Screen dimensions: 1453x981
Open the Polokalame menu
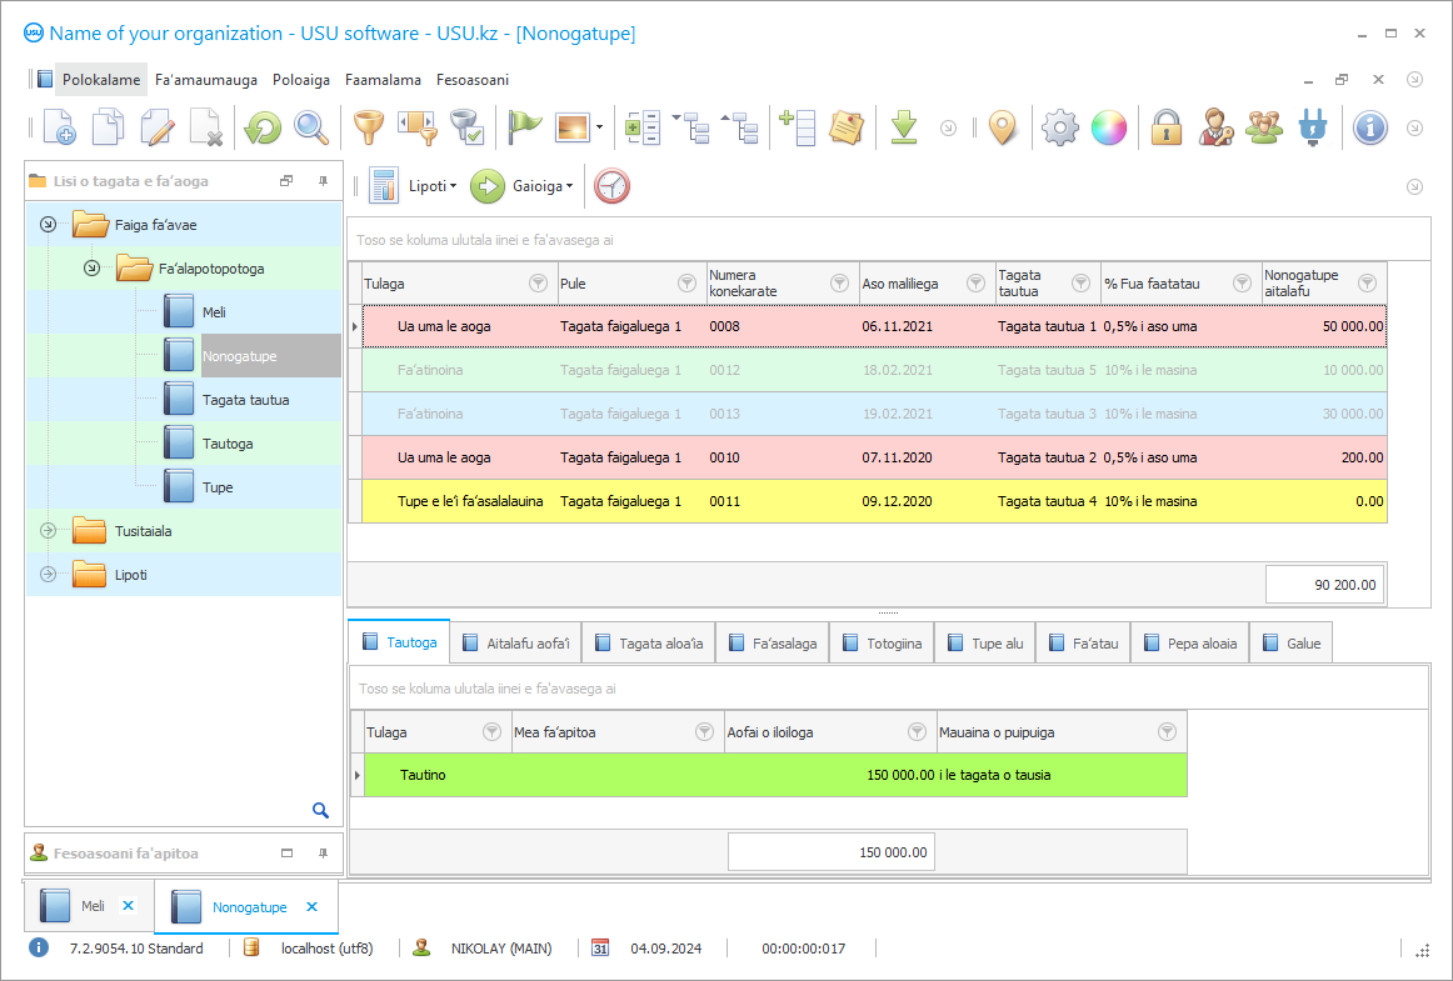pos(101,79)
